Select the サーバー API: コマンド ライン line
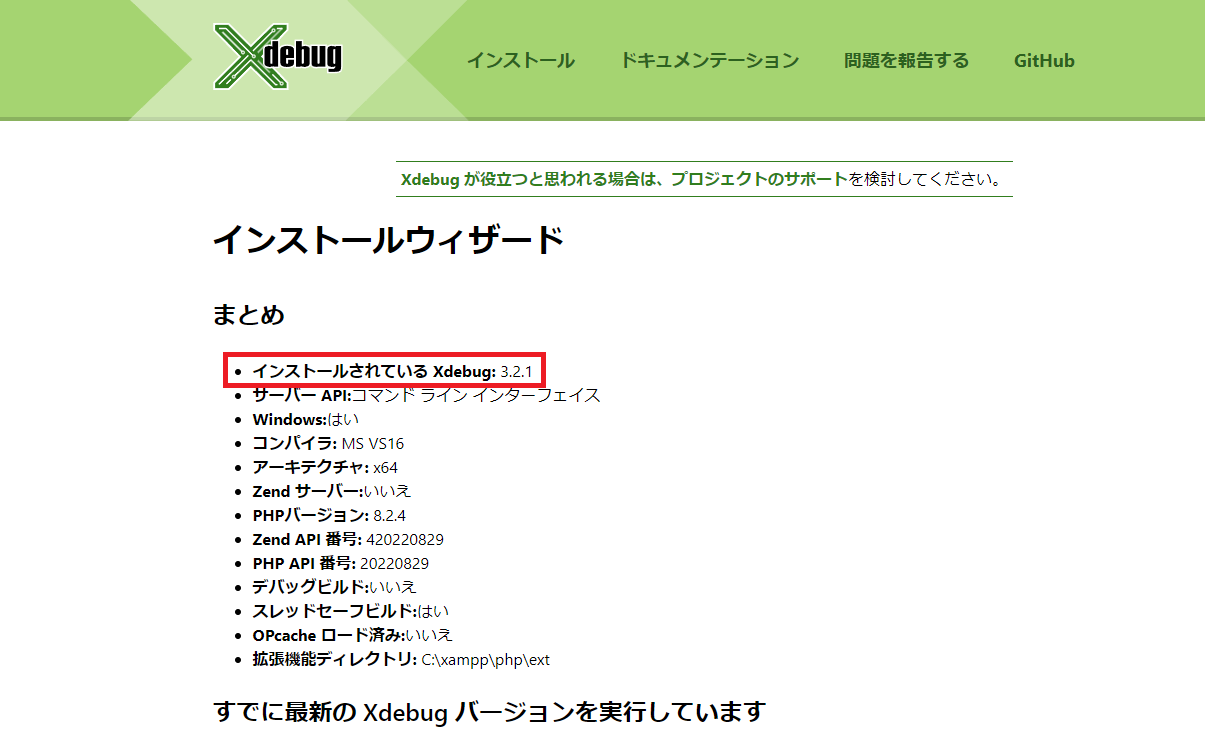The height and width of the screenshot is (744, 1205). tap(426, 395)
